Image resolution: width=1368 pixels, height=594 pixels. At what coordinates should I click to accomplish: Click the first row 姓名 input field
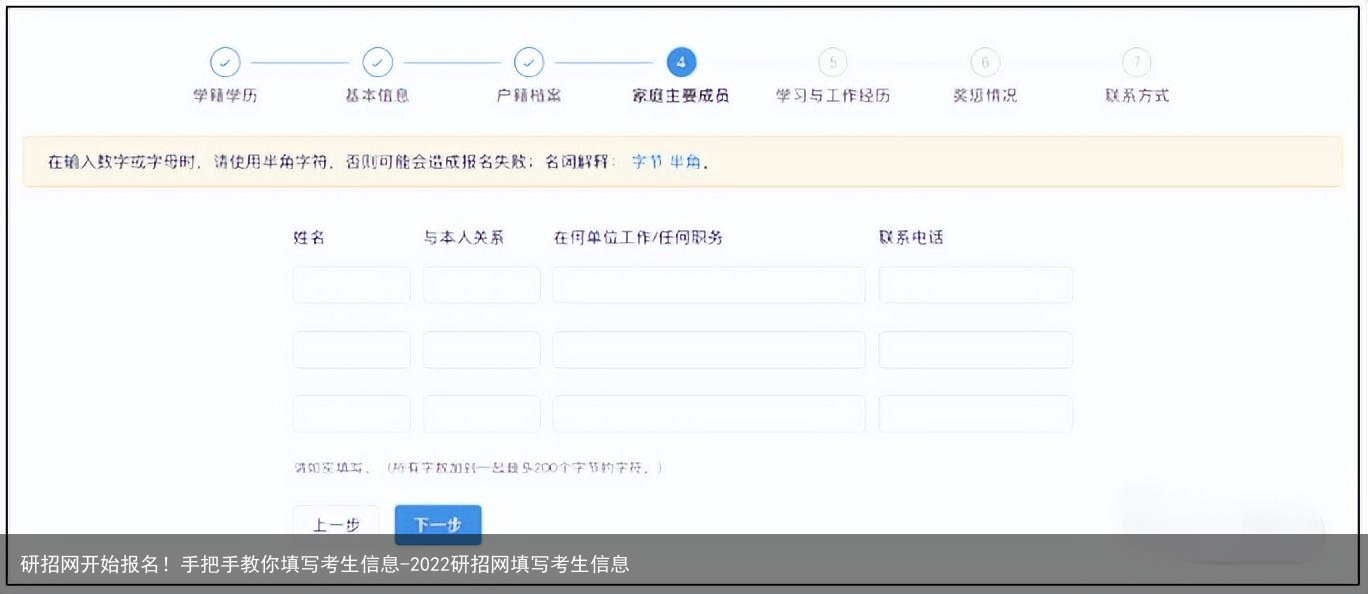click(x=351, y=284)
